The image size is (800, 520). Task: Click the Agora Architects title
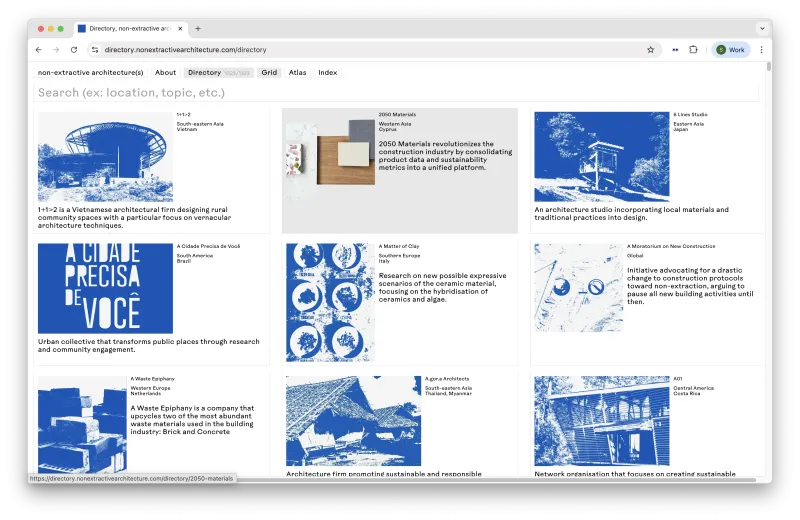447,379
